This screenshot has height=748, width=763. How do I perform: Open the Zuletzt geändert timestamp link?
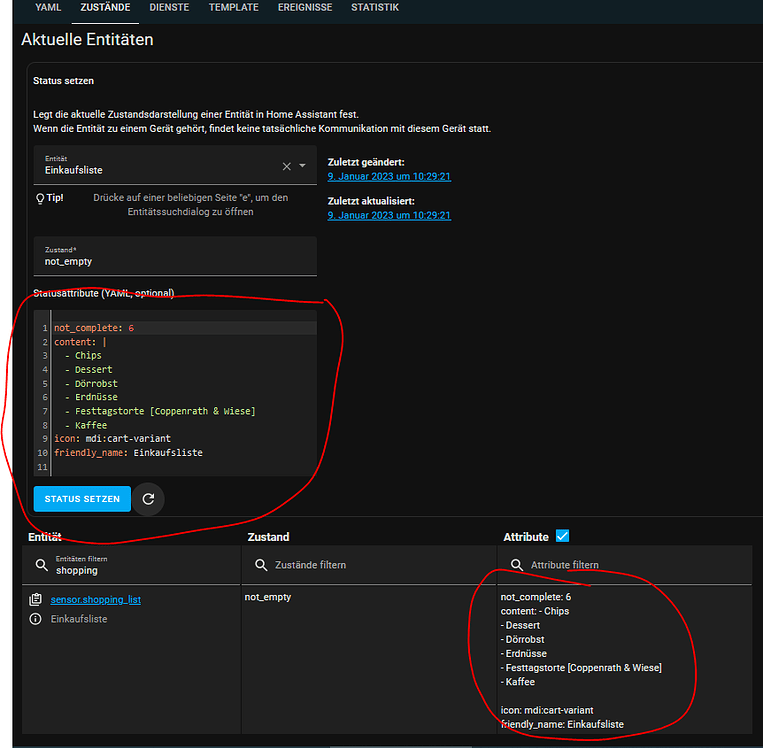389,177
